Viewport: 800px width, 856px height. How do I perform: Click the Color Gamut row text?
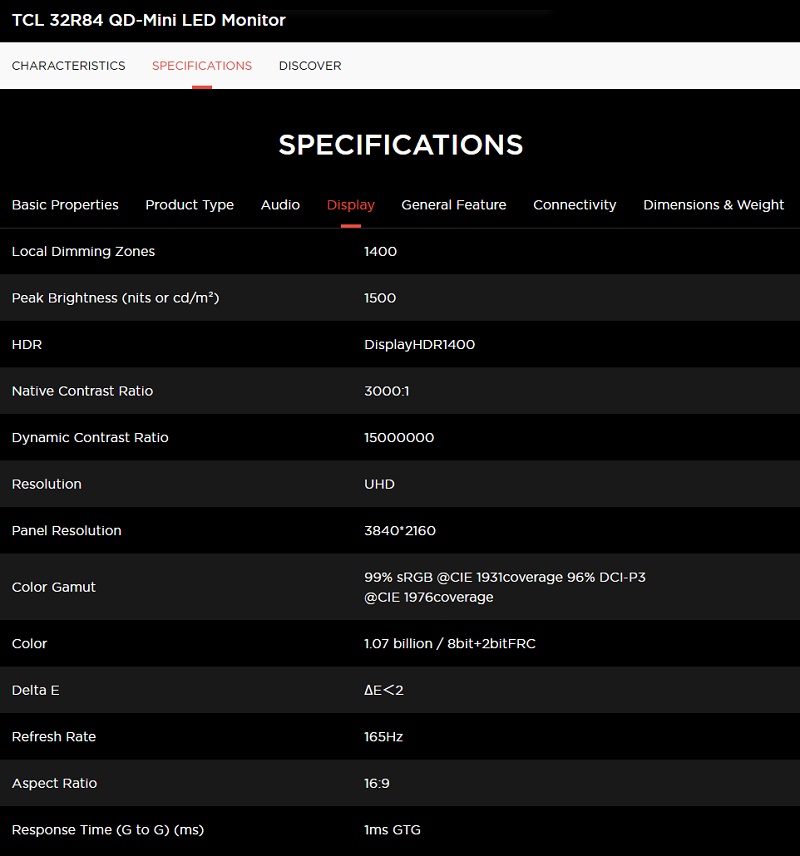54,587
